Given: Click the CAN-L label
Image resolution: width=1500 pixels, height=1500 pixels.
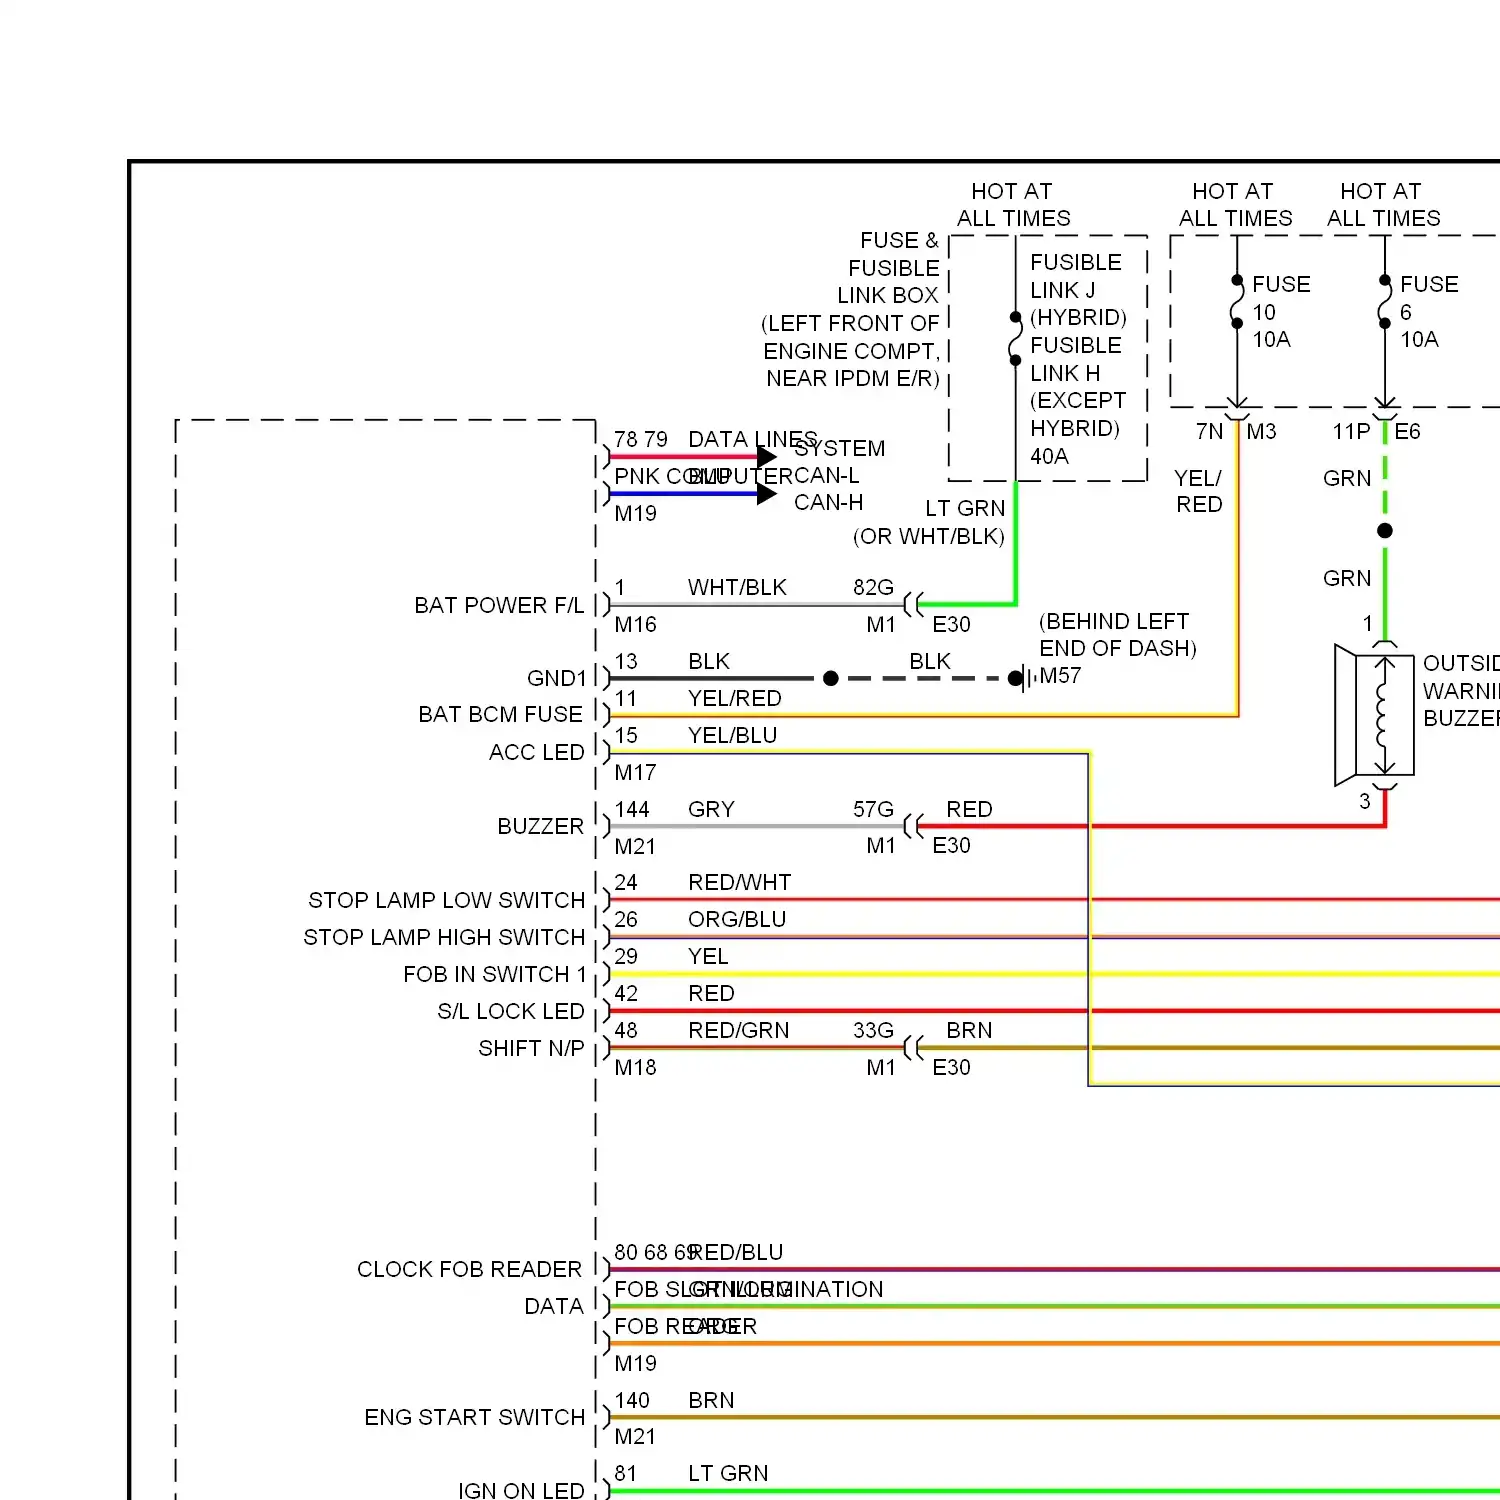Looking at the screenshot, I should 826,475.
